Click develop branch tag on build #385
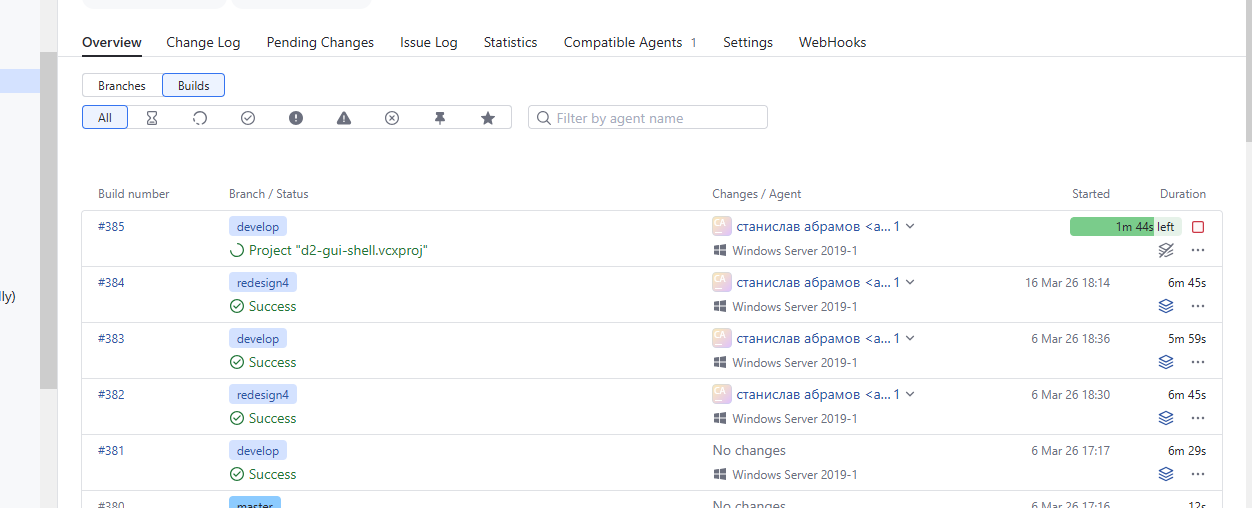 [258, 226]
